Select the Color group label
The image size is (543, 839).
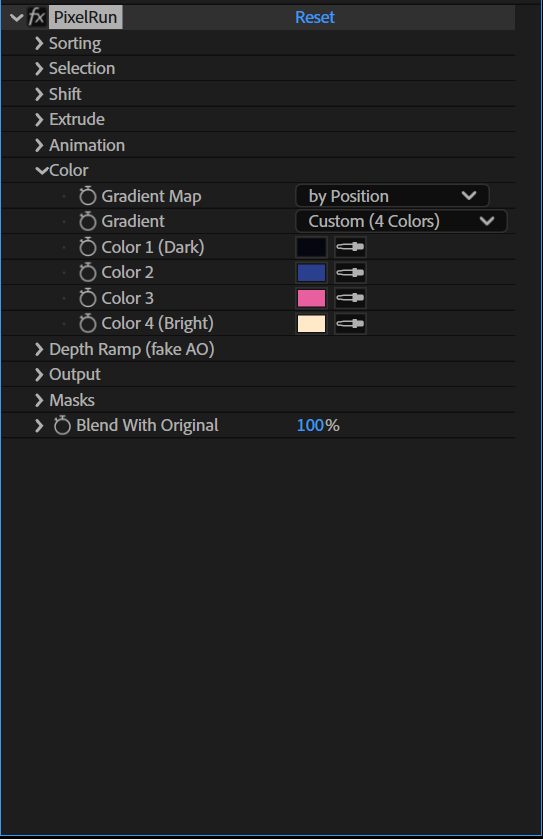pyautogui.click(x=68, y=171)
